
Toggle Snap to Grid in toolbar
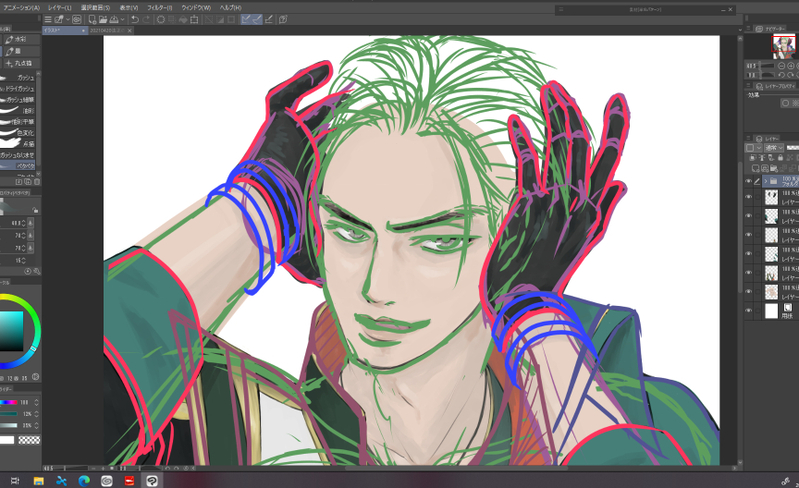click(269, 19)
